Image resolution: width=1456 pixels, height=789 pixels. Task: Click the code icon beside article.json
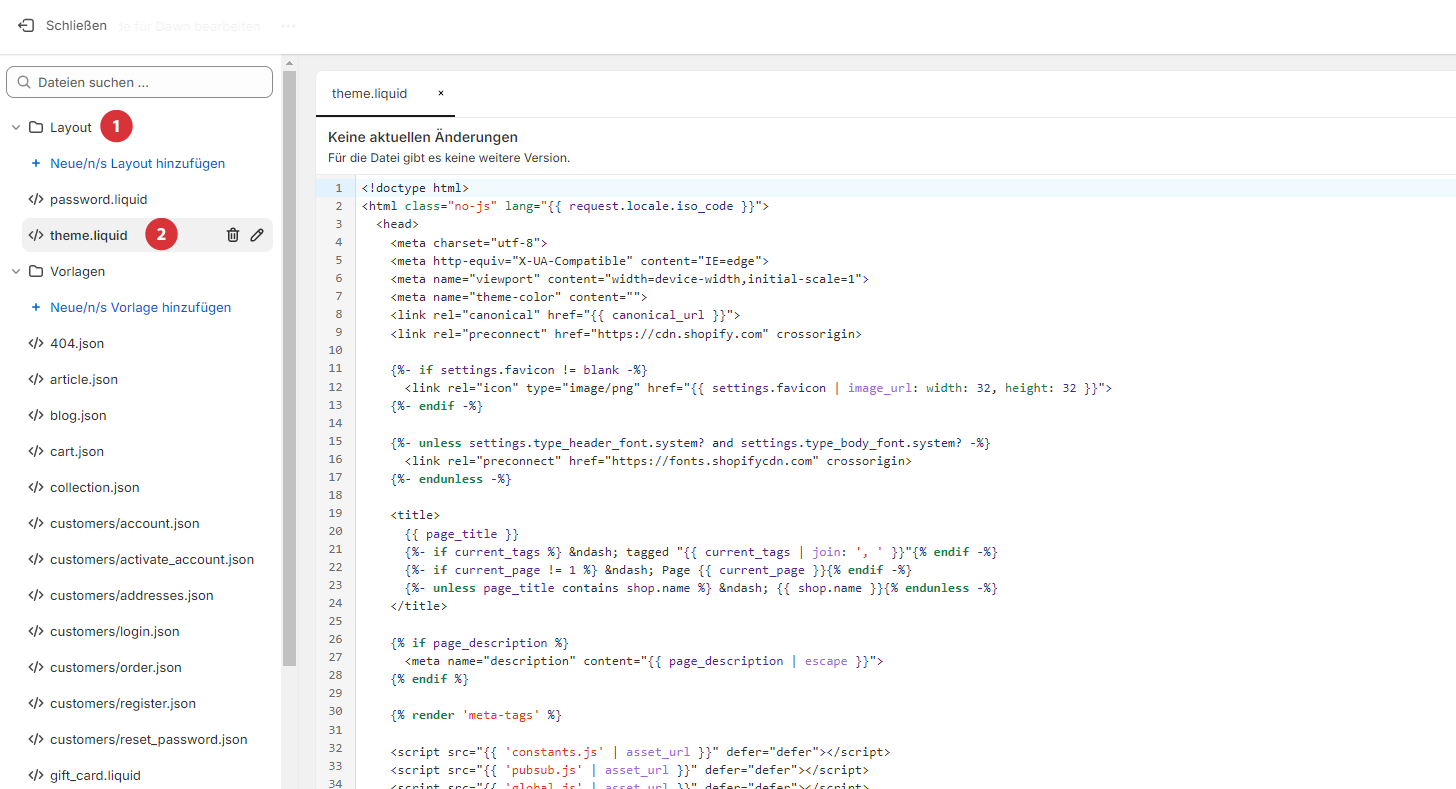36,379
